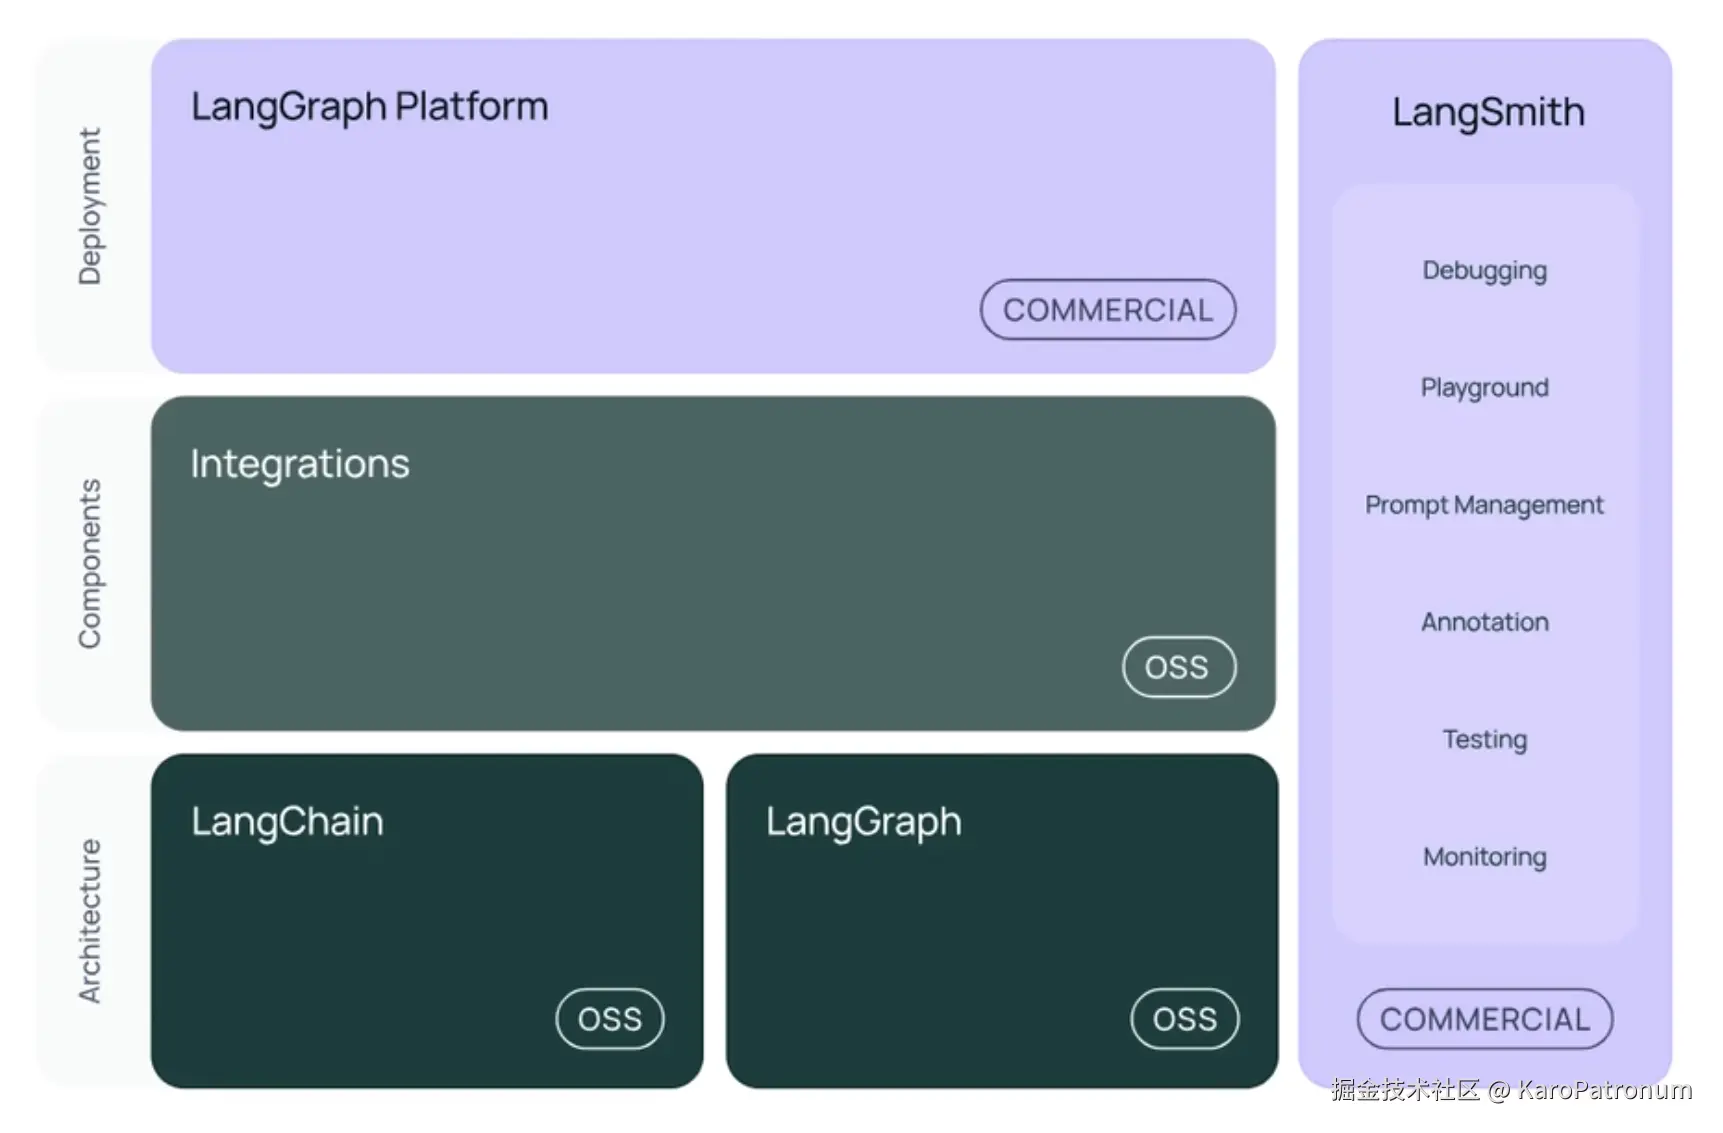Open the LangGraph block title
The width and height of the screenshot is (1723, 1133).
pyautogui.click(x=863, y=822)
